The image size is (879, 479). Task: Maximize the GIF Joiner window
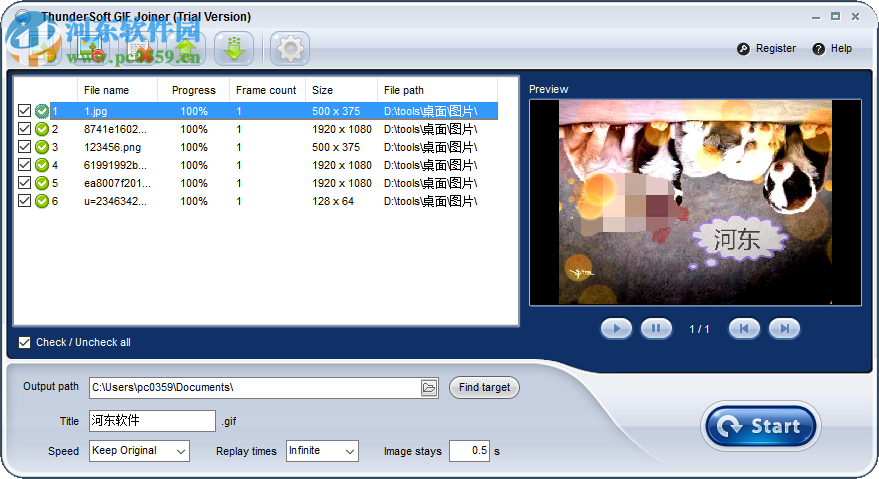click(x=835, y=17)
